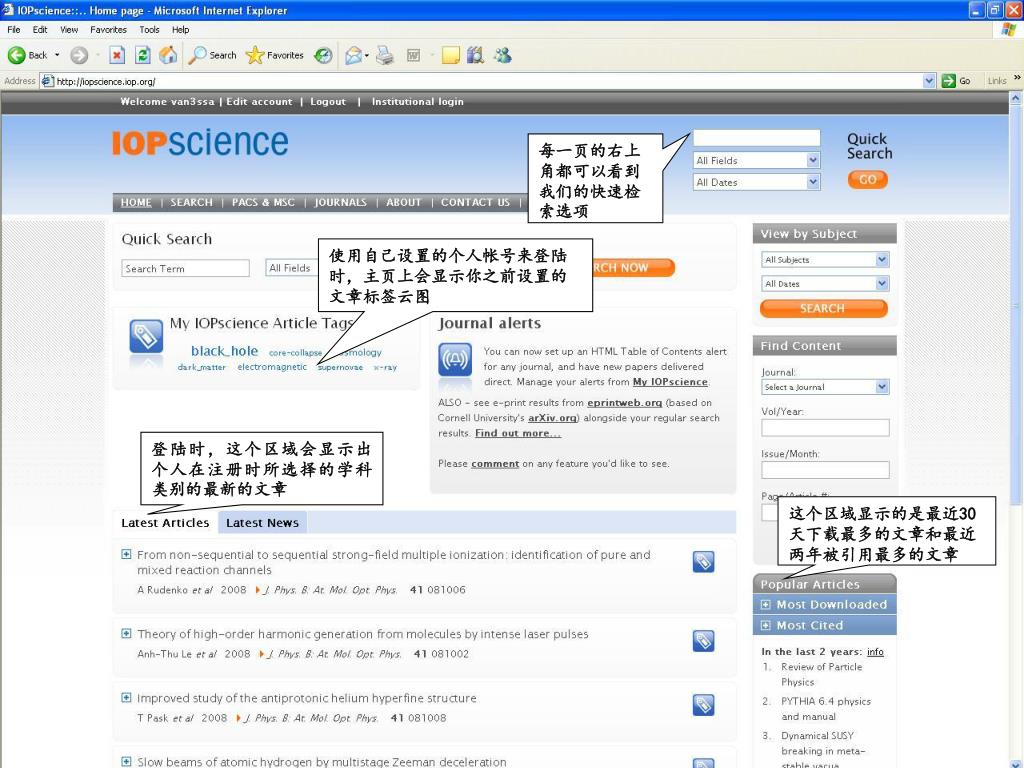Expand the Slow beams of atomic hydrogen article
The height and width of the screenshot is (768, 1024).
coord(126,761)
